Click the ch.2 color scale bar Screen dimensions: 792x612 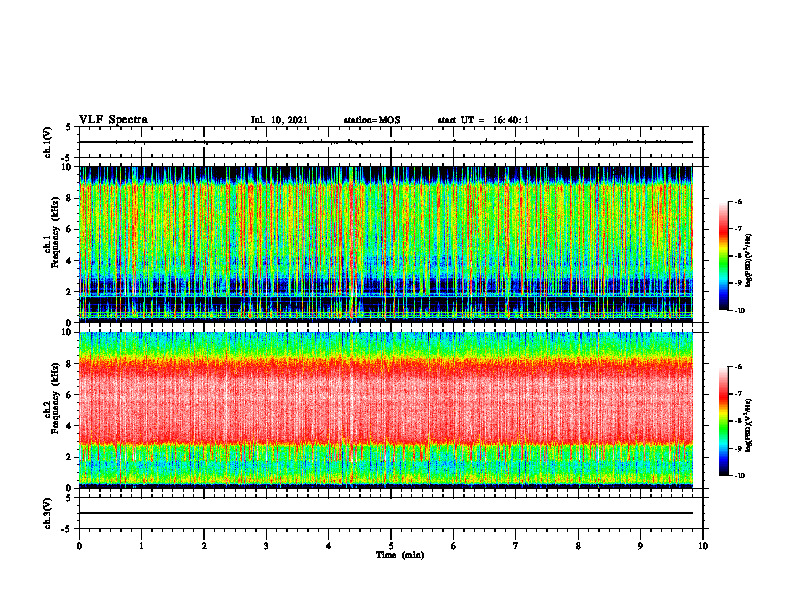(x=723, y=421)
